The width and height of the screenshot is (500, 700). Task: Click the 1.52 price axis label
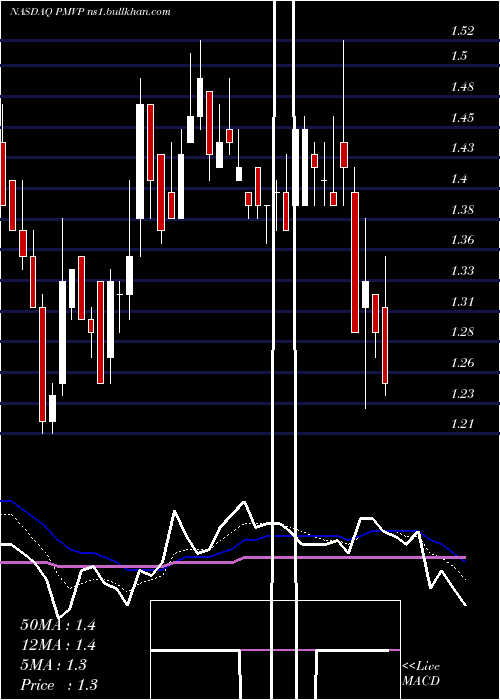click(x=462, y=31)
